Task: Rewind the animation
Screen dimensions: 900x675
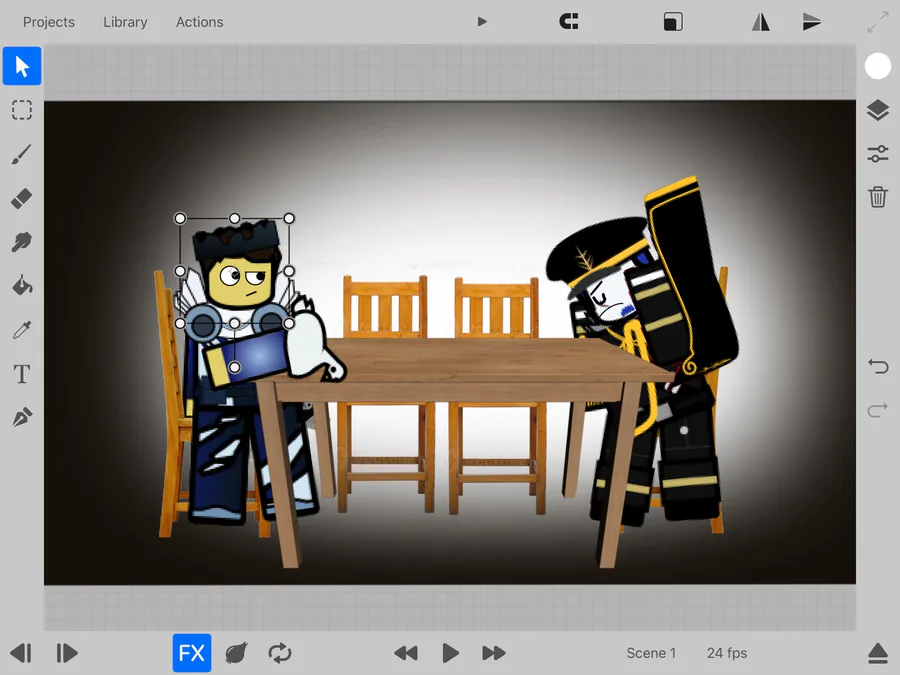Action: 406,653
